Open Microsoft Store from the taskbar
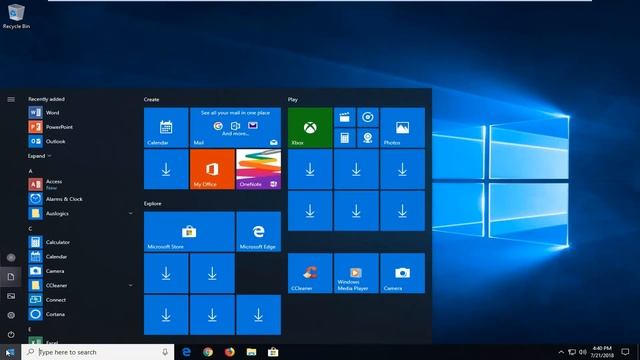The image size is (640, 360). pos(273,352)
